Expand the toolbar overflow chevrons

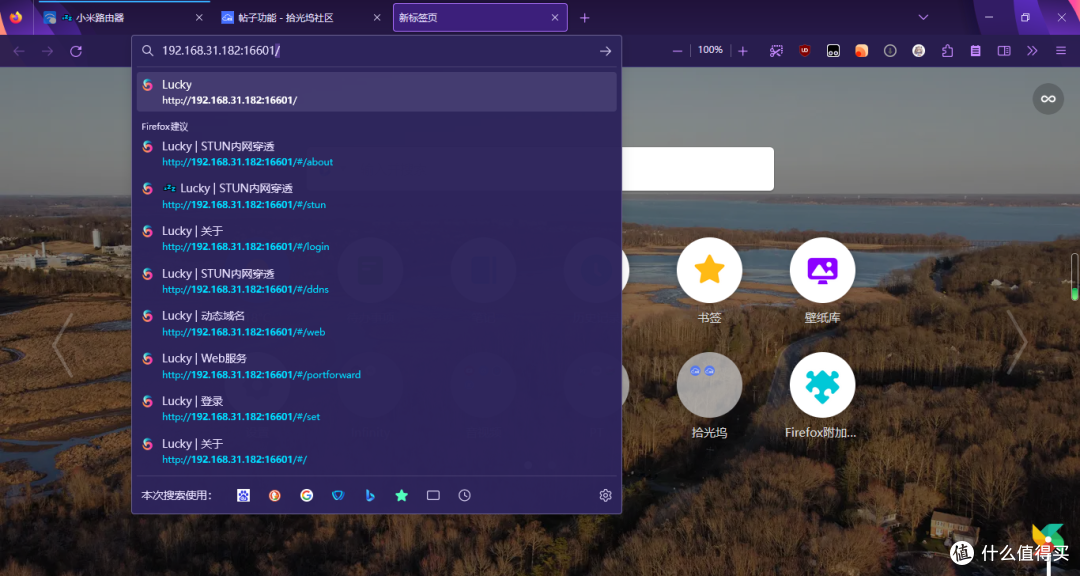1032,51
